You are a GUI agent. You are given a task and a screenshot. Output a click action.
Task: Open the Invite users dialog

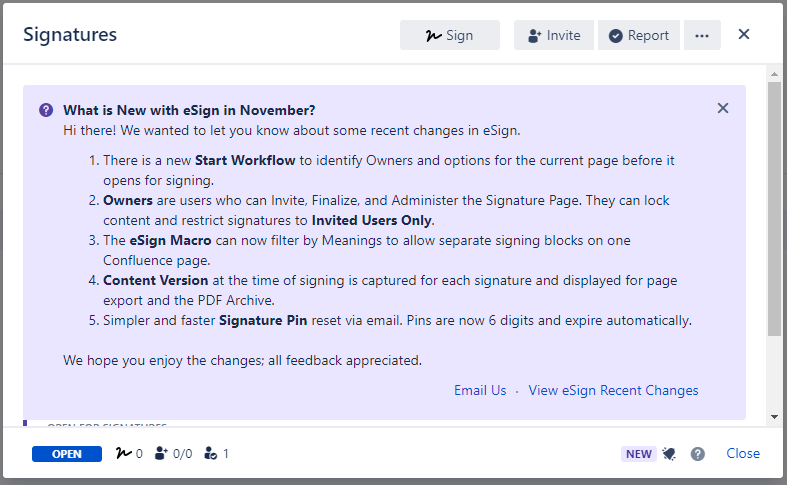(554, 35)
